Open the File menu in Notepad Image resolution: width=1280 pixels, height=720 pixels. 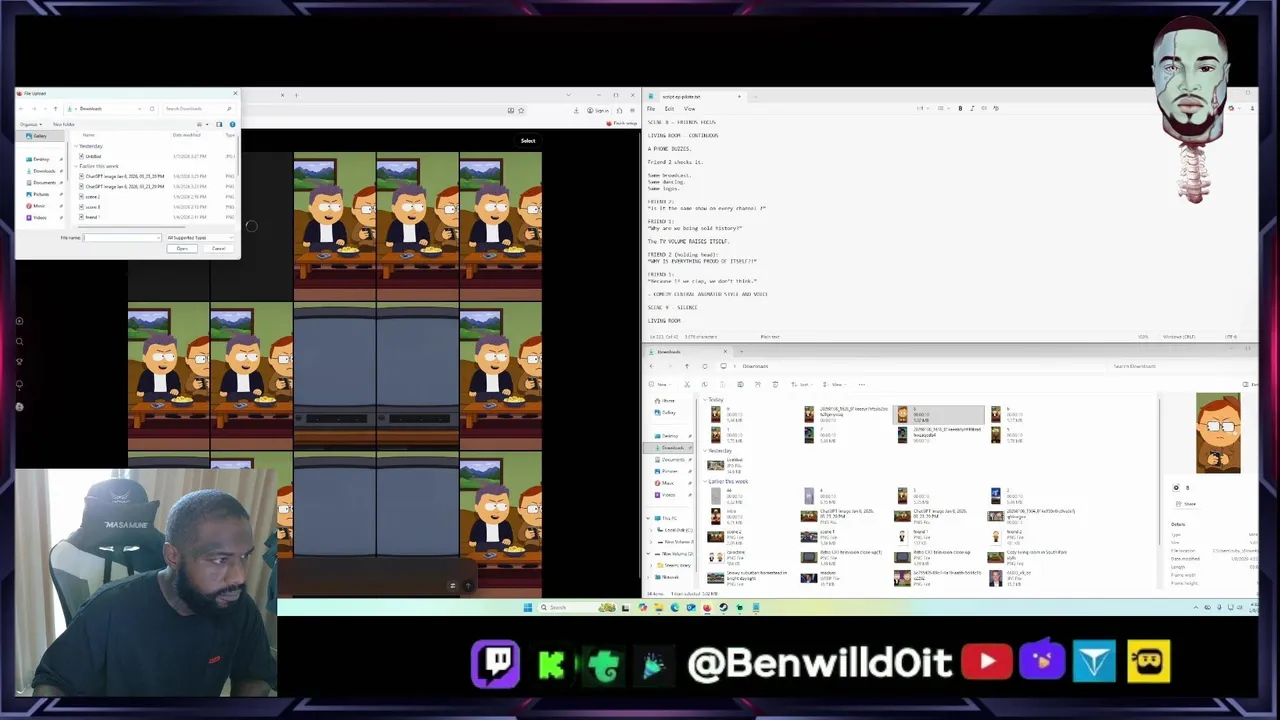coord(651,109)
